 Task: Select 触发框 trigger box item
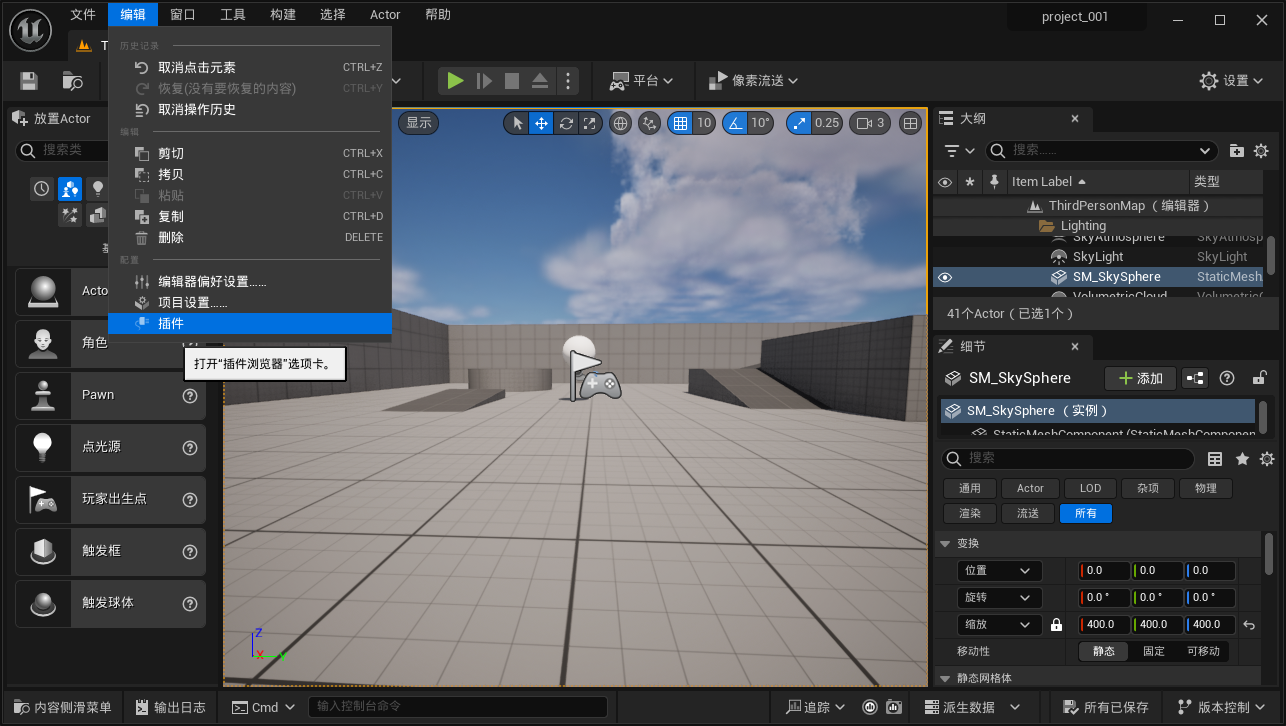[x=111, y=551]
